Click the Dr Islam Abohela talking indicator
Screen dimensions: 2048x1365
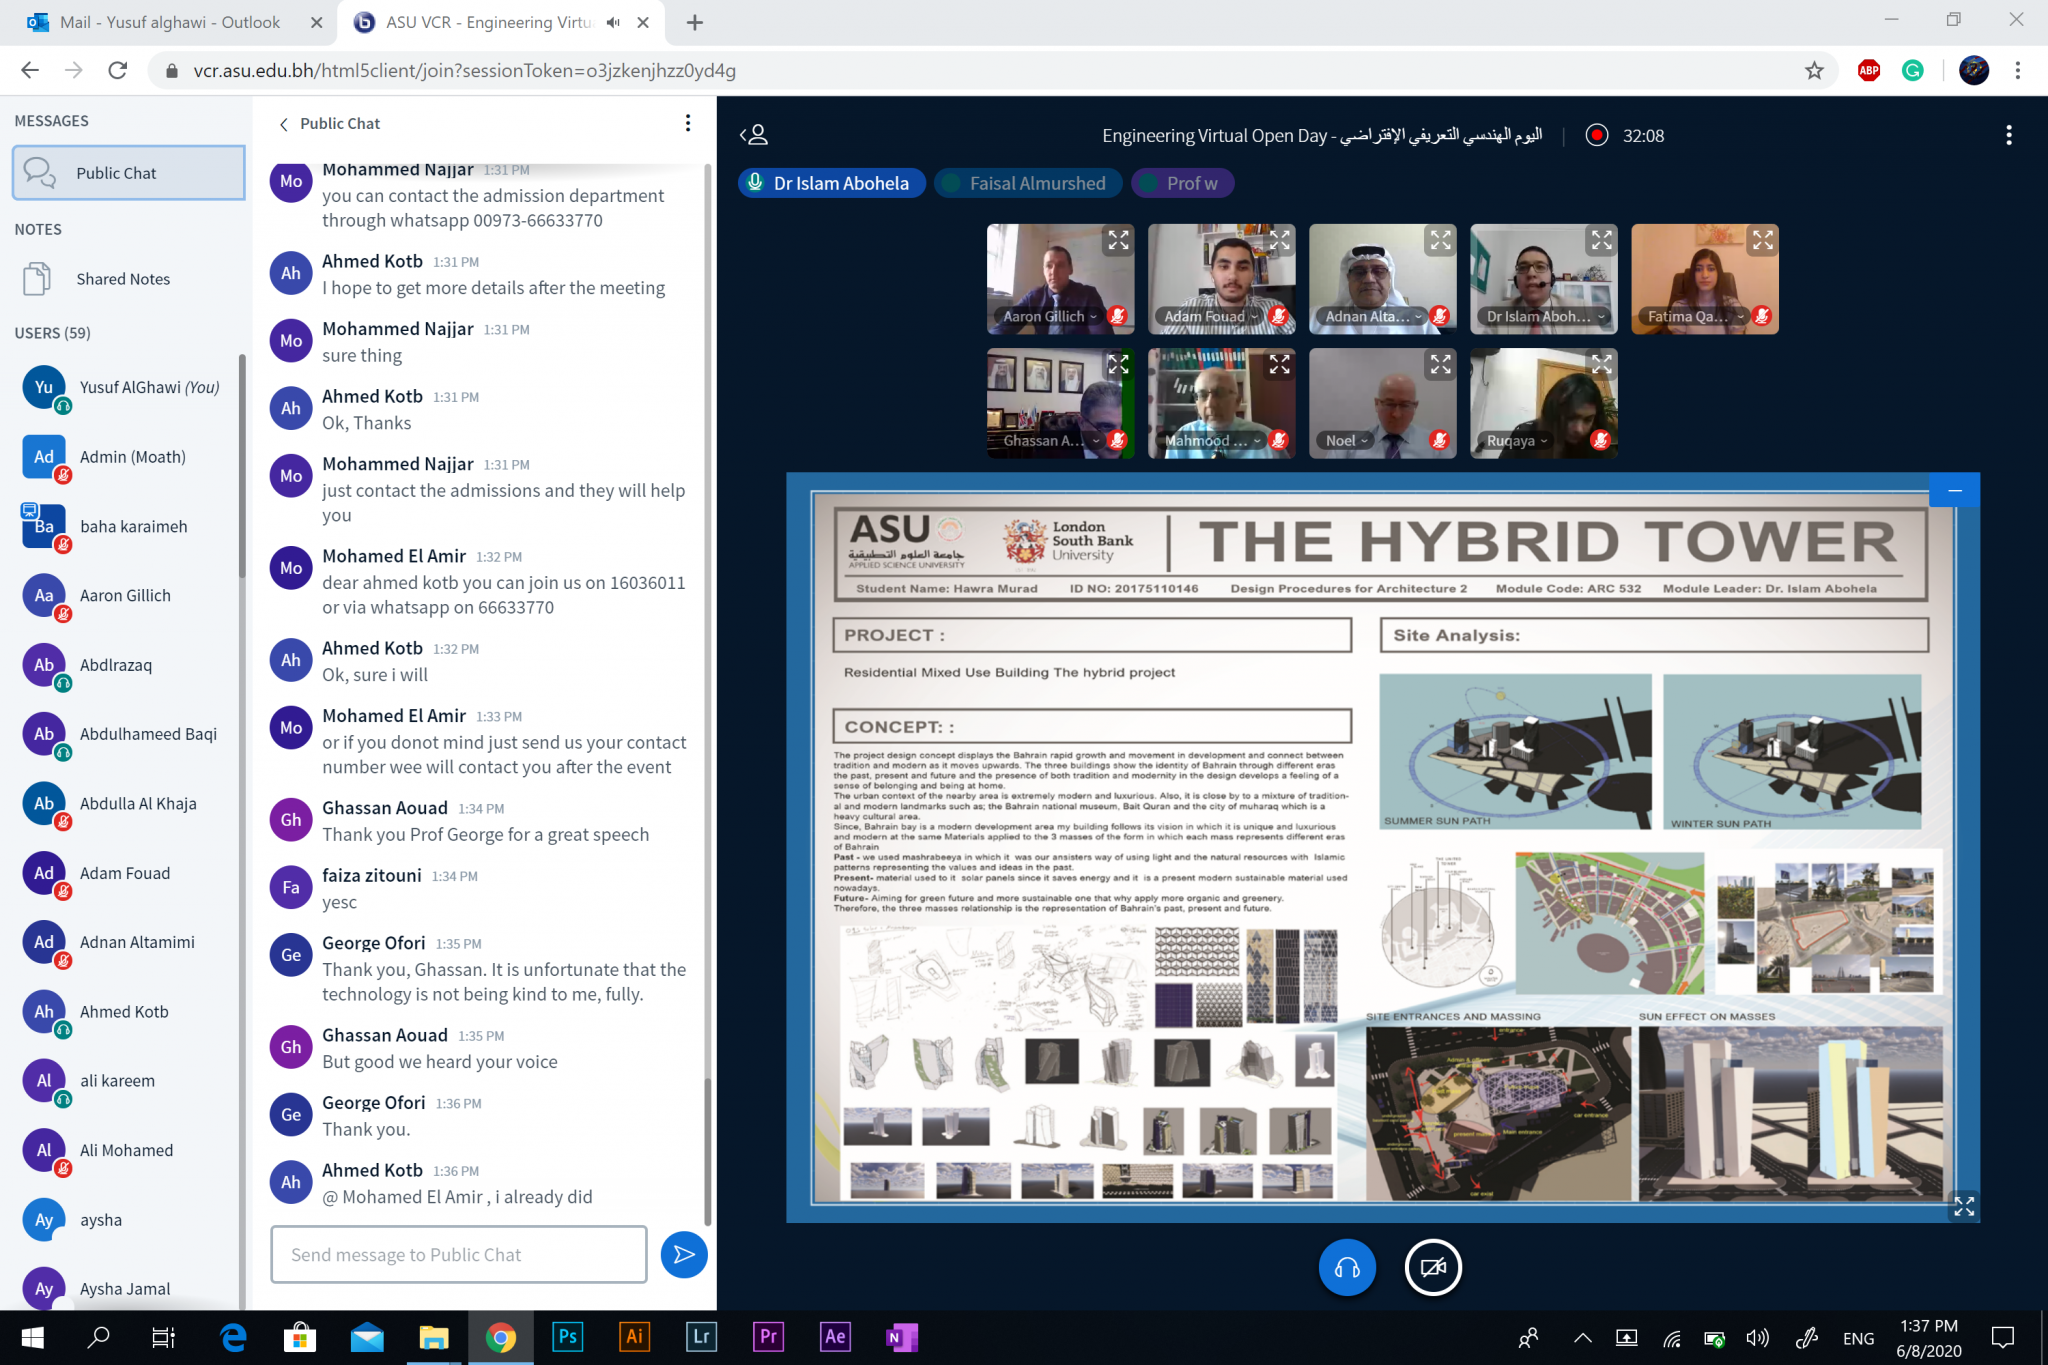click(831, 183)
